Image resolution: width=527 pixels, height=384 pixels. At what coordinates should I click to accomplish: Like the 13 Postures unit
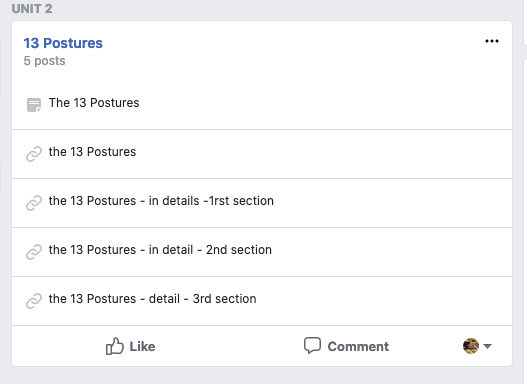click(130, 346)
